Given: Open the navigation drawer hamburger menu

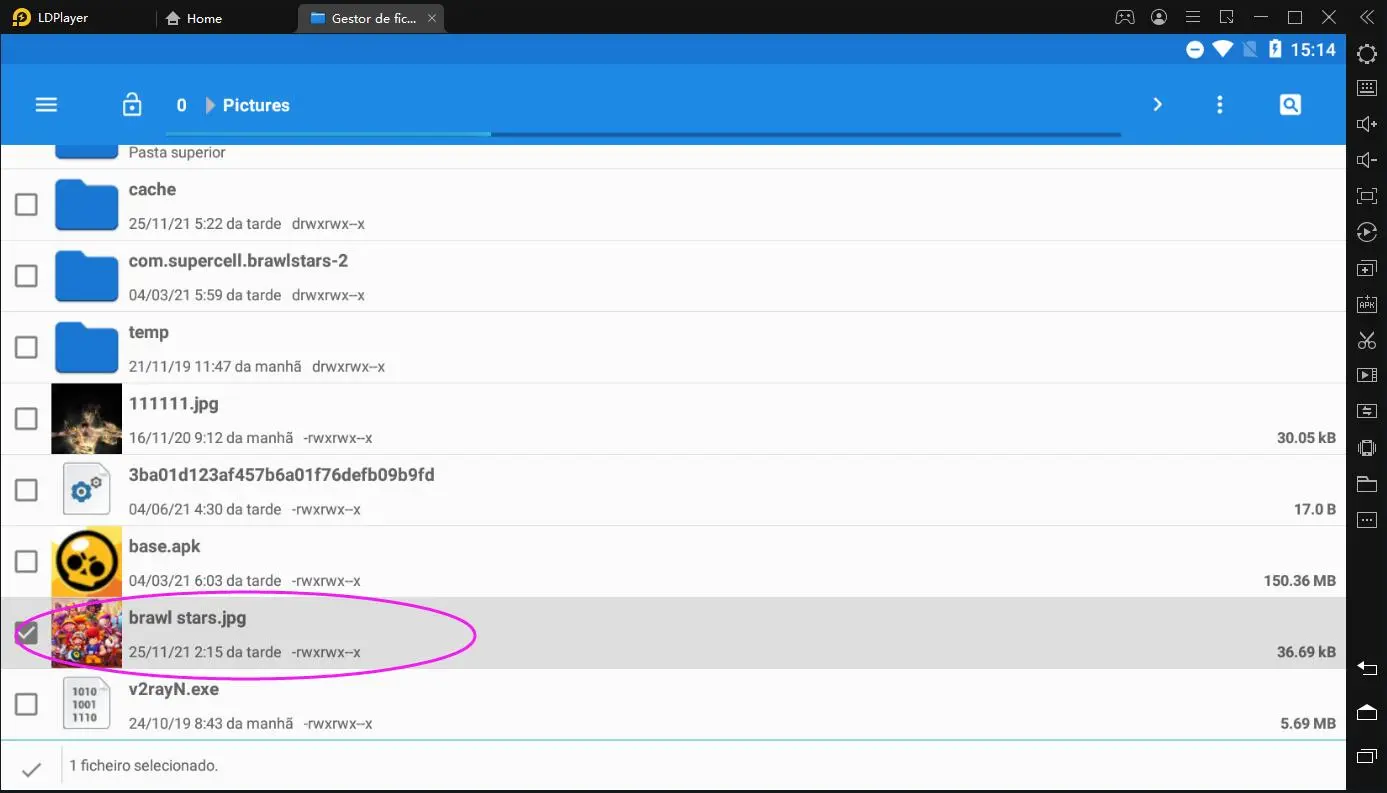Looking at the screenshot, I should click(x=46, y=104).
